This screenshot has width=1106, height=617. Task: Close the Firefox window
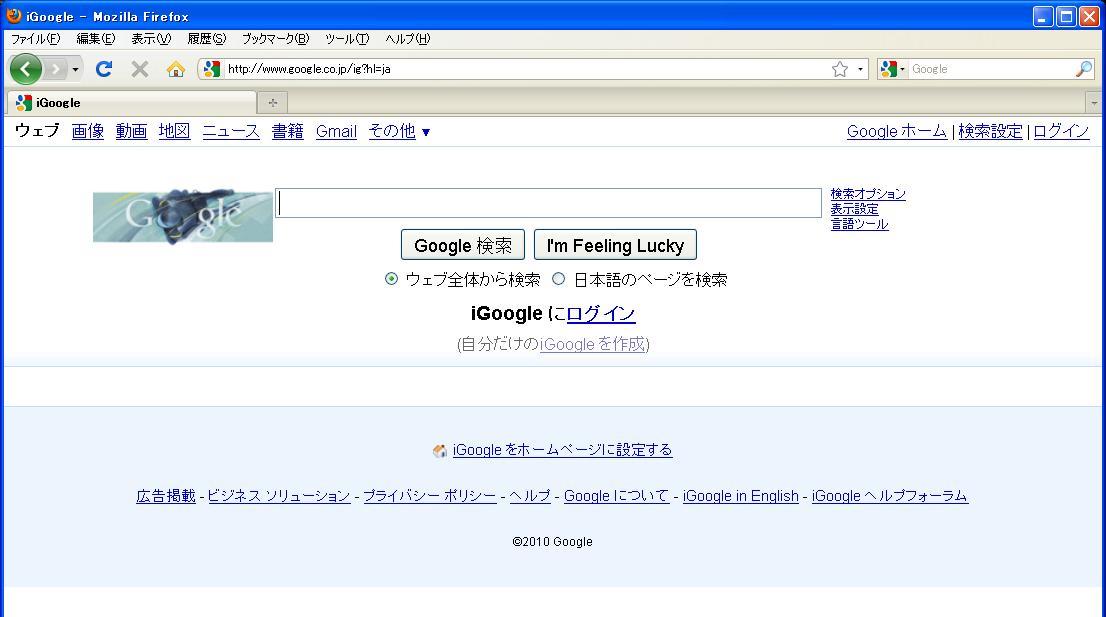[x=1090, y=16]
